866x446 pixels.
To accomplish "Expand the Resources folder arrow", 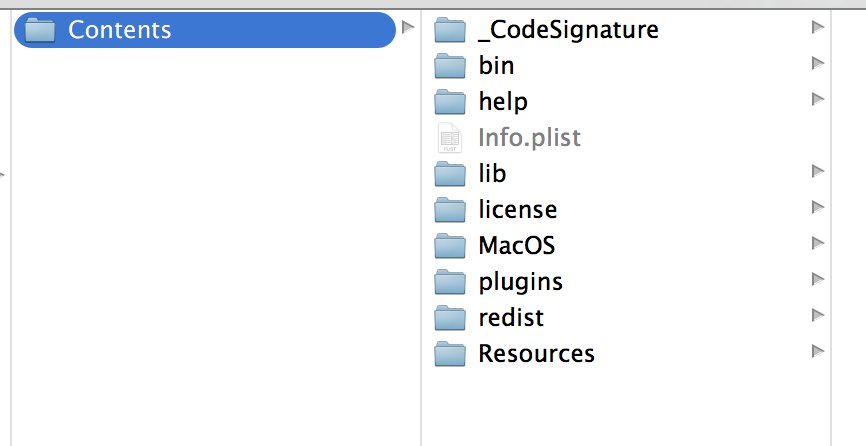I will (818, 351).
